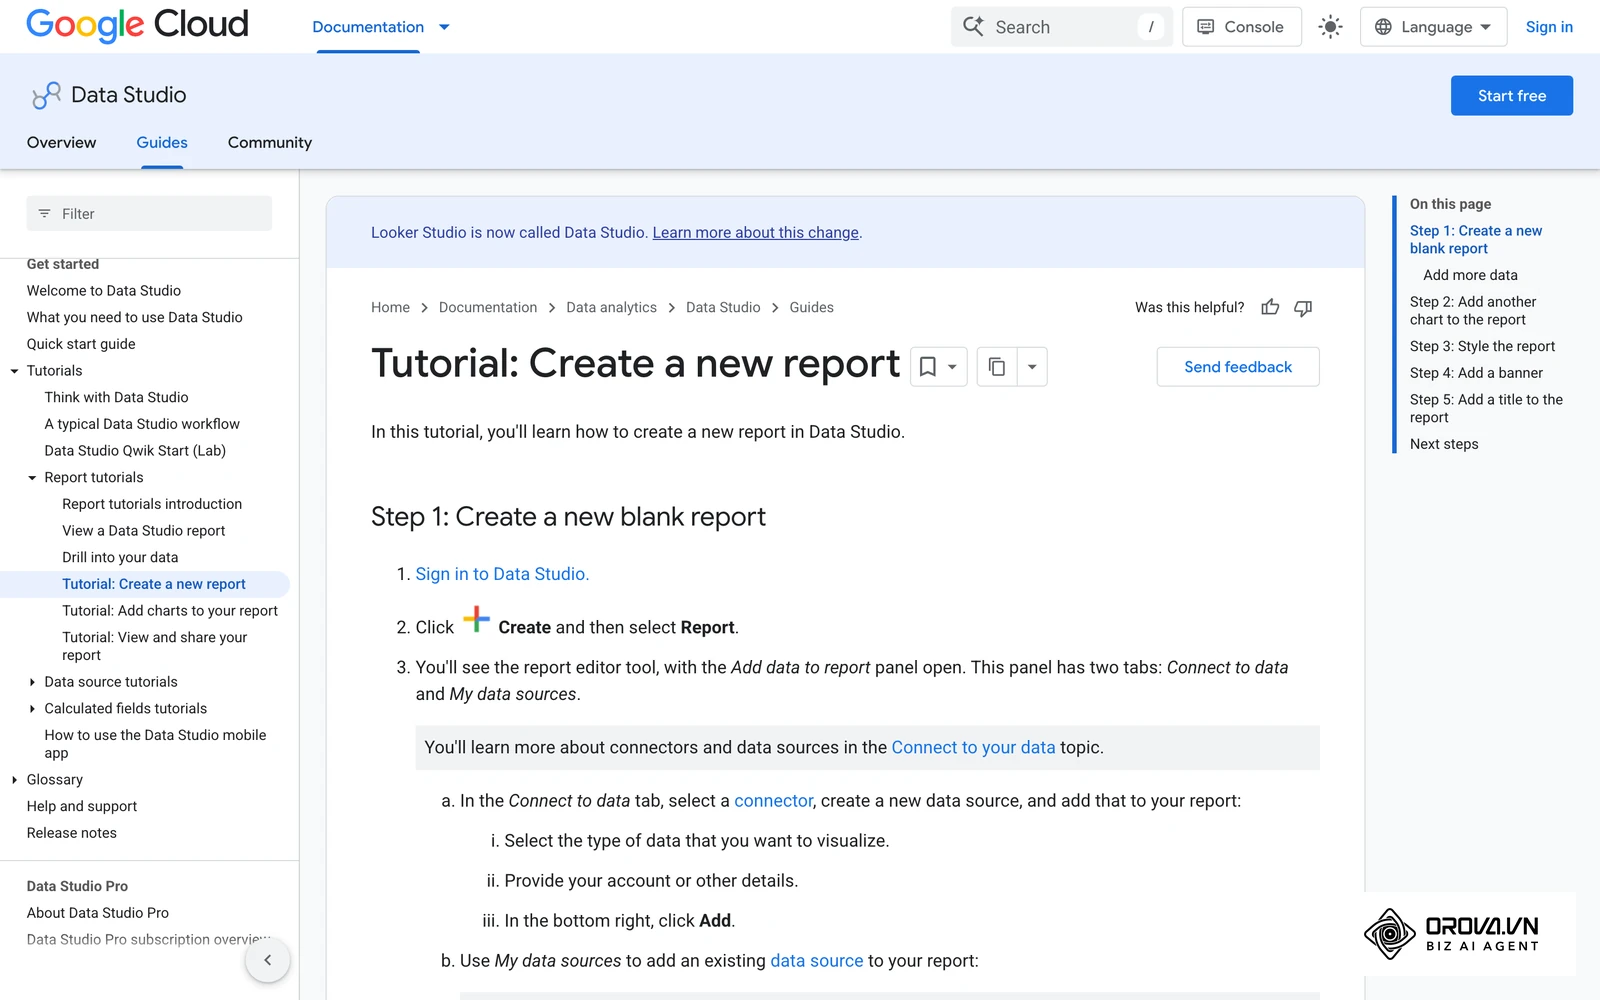1600x1000 pixels.
Task: Bookmark this page with the bookmark icon
Action: pyautogui.click(x=928, y=367)
